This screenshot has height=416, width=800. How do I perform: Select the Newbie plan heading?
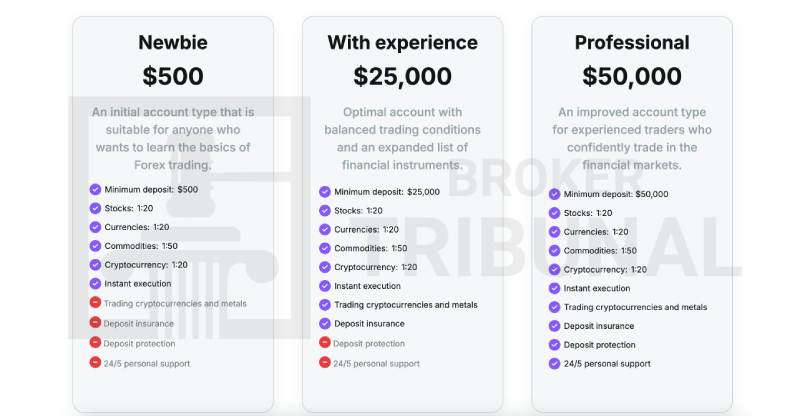coord(172,42)
